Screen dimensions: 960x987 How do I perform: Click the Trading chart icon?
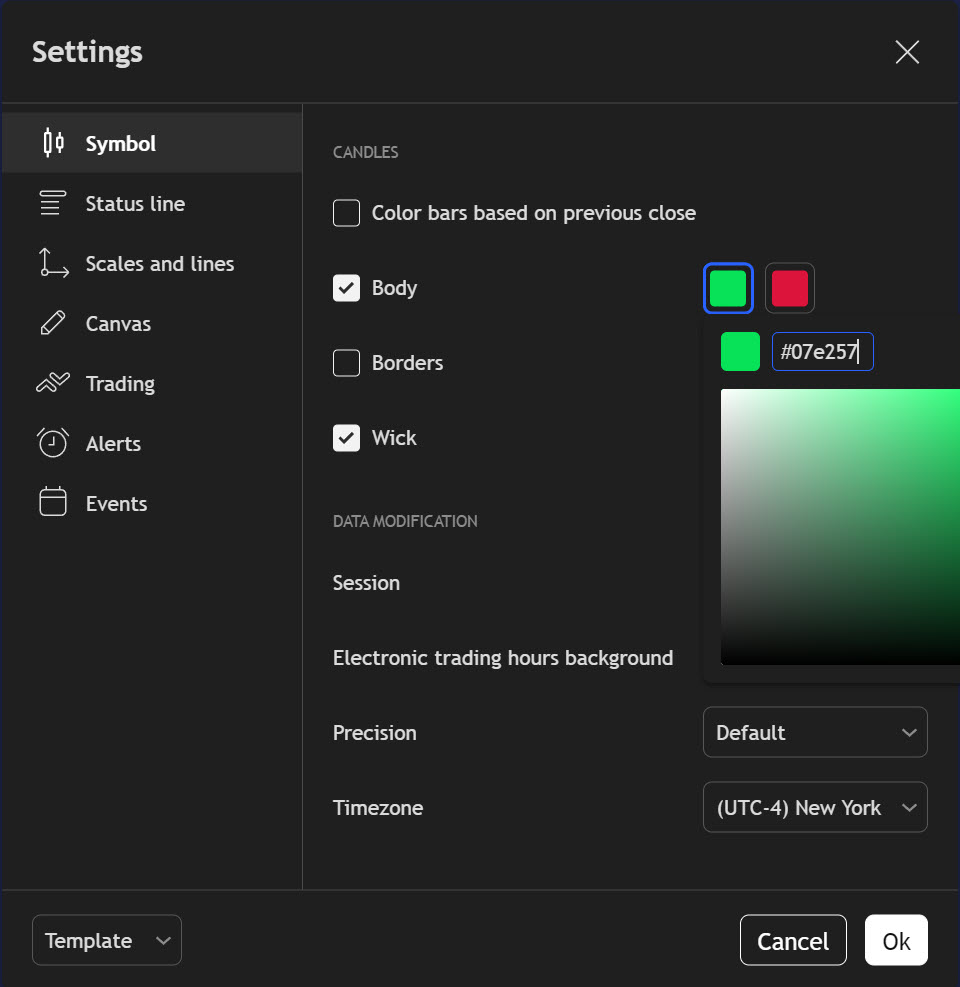[53, 383]
